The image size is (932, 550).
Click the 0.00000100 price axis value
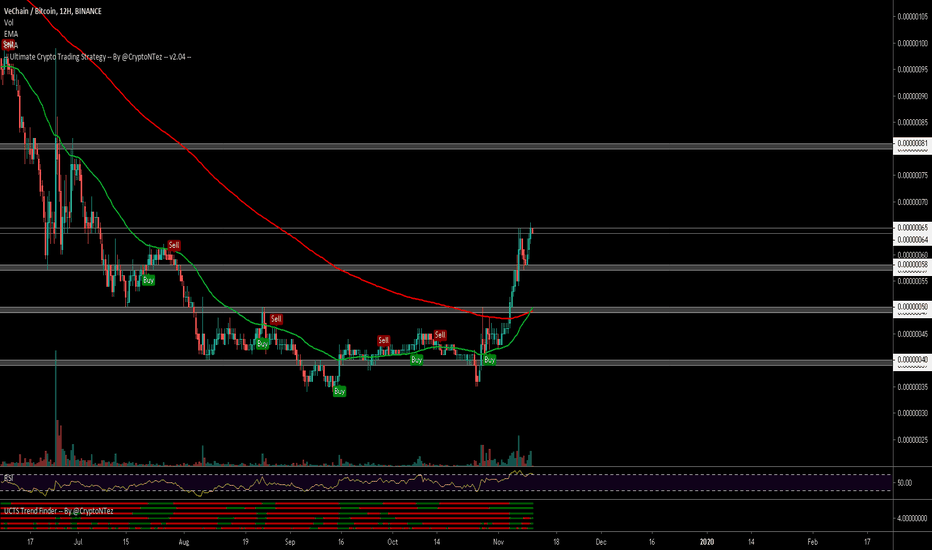(x=912, y=43)
